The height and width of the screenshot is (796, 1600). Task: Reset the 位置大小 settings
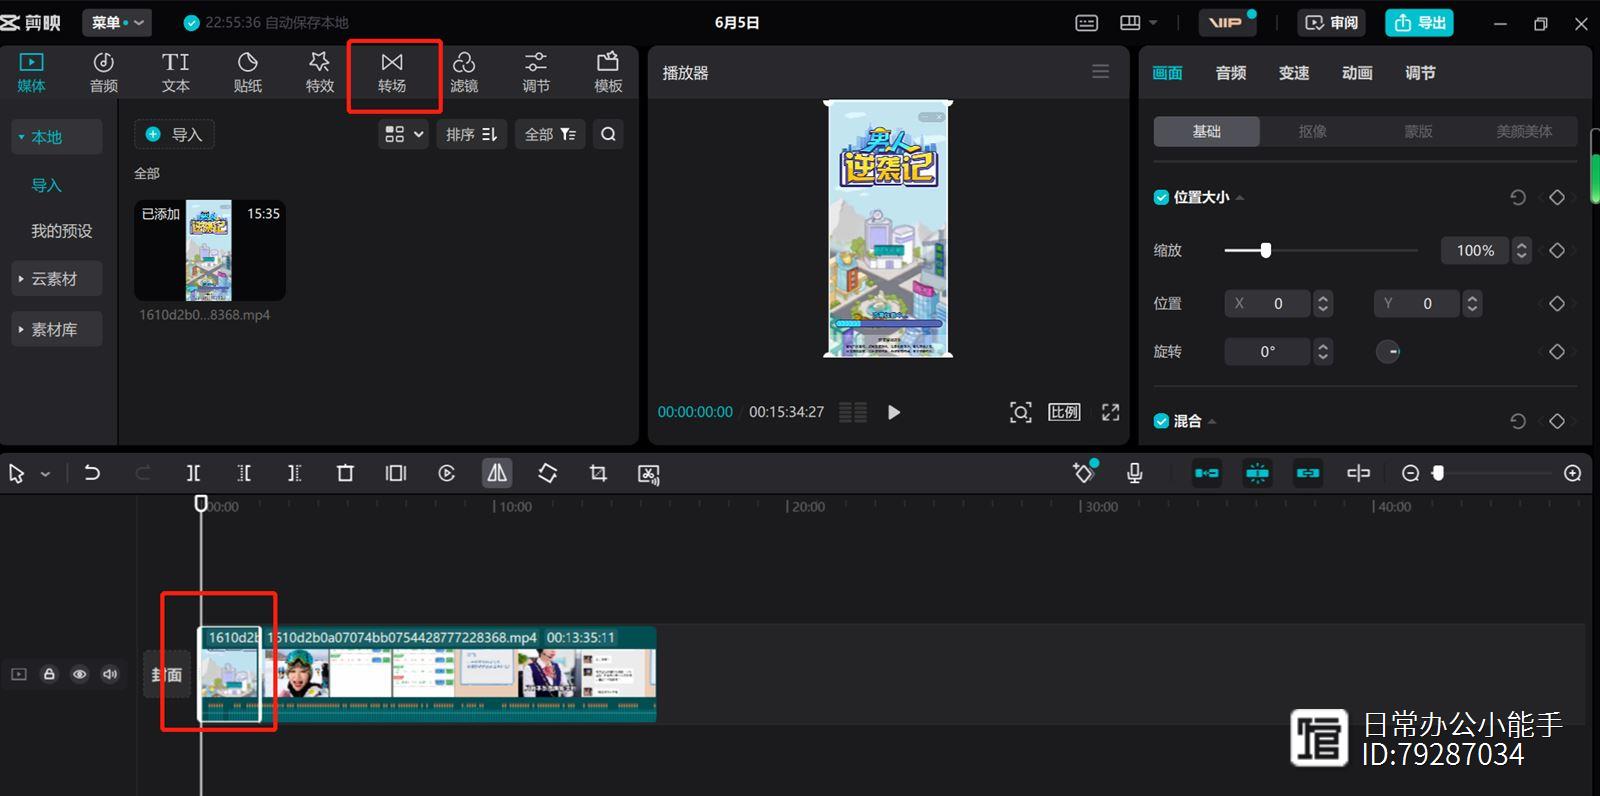1517,197
